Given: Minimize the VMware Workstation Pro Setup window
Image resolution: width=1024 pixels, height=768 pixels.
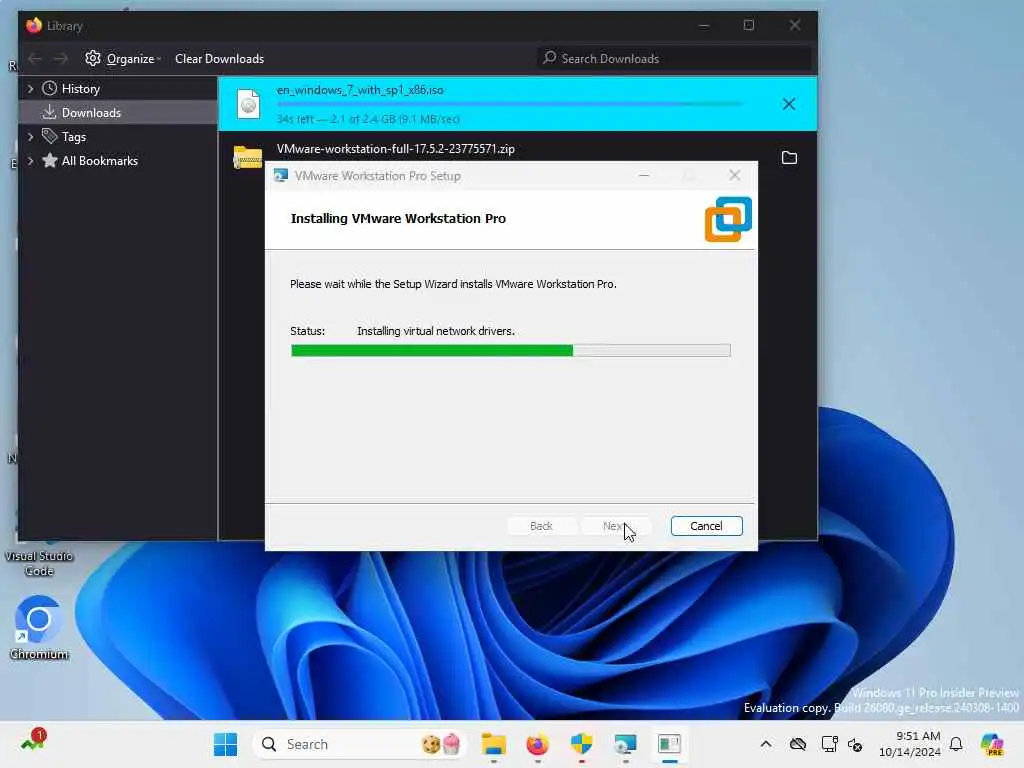Looking at the screenshot, I should [x=644, y=176].
